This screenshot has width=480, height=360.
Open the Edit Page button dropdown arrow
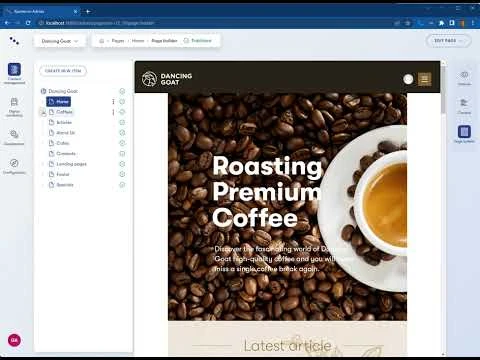461,41
